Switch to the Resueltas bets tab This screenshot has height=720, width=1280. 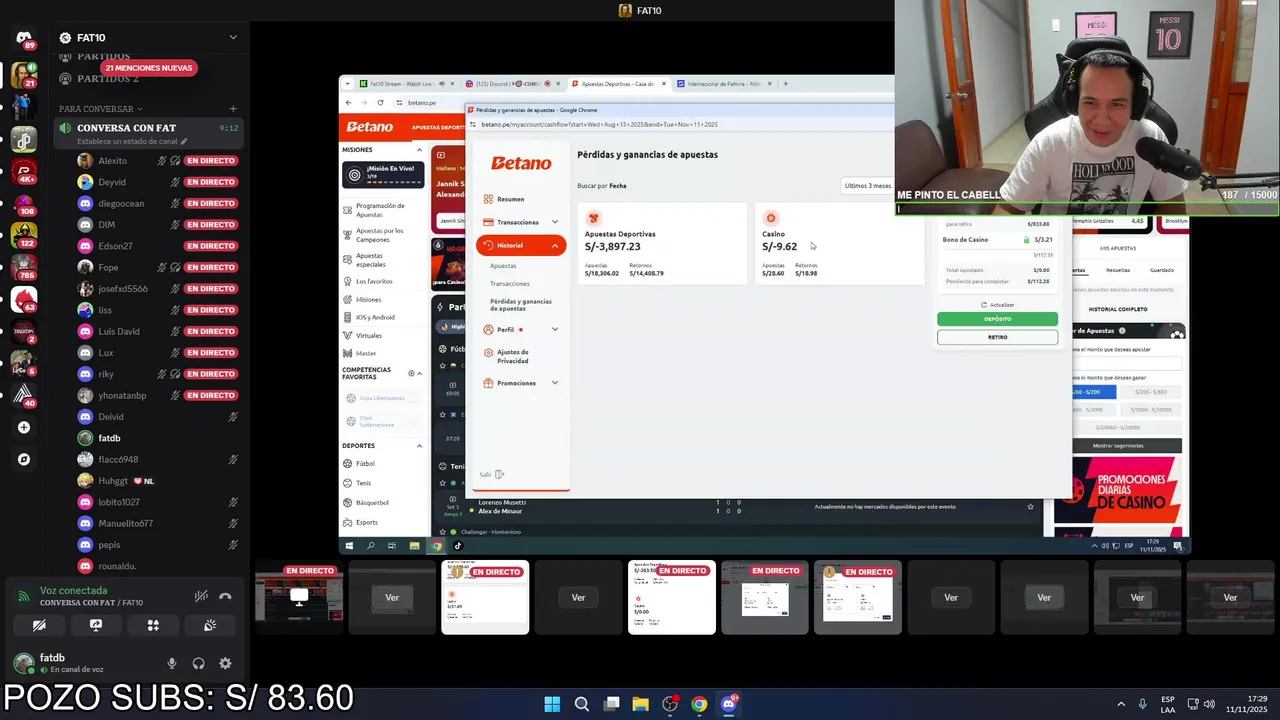point(1118,270)
